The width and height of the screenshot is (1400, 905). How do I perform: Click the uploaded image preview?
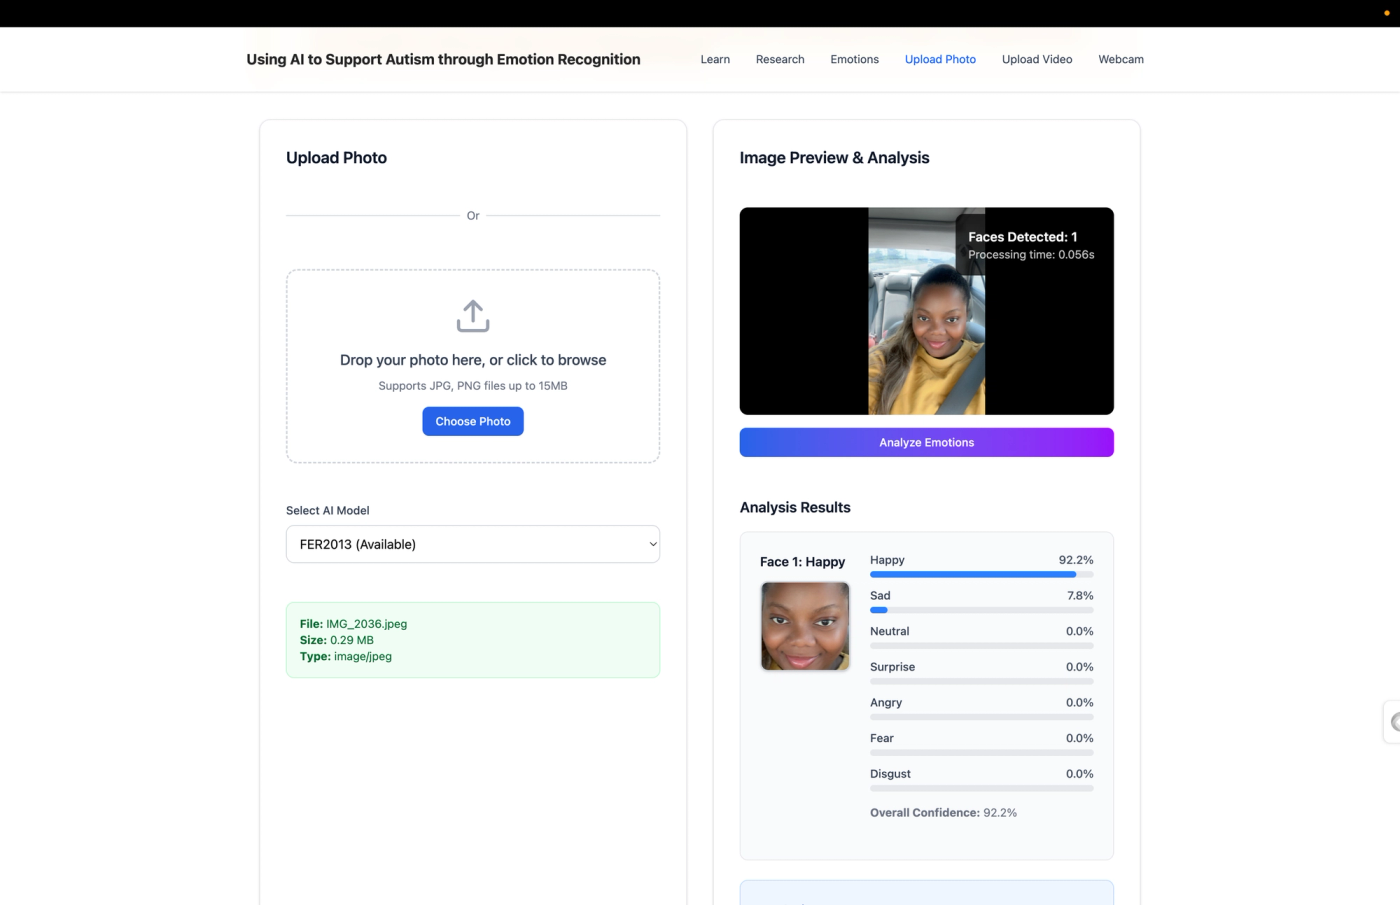(926, 311)
